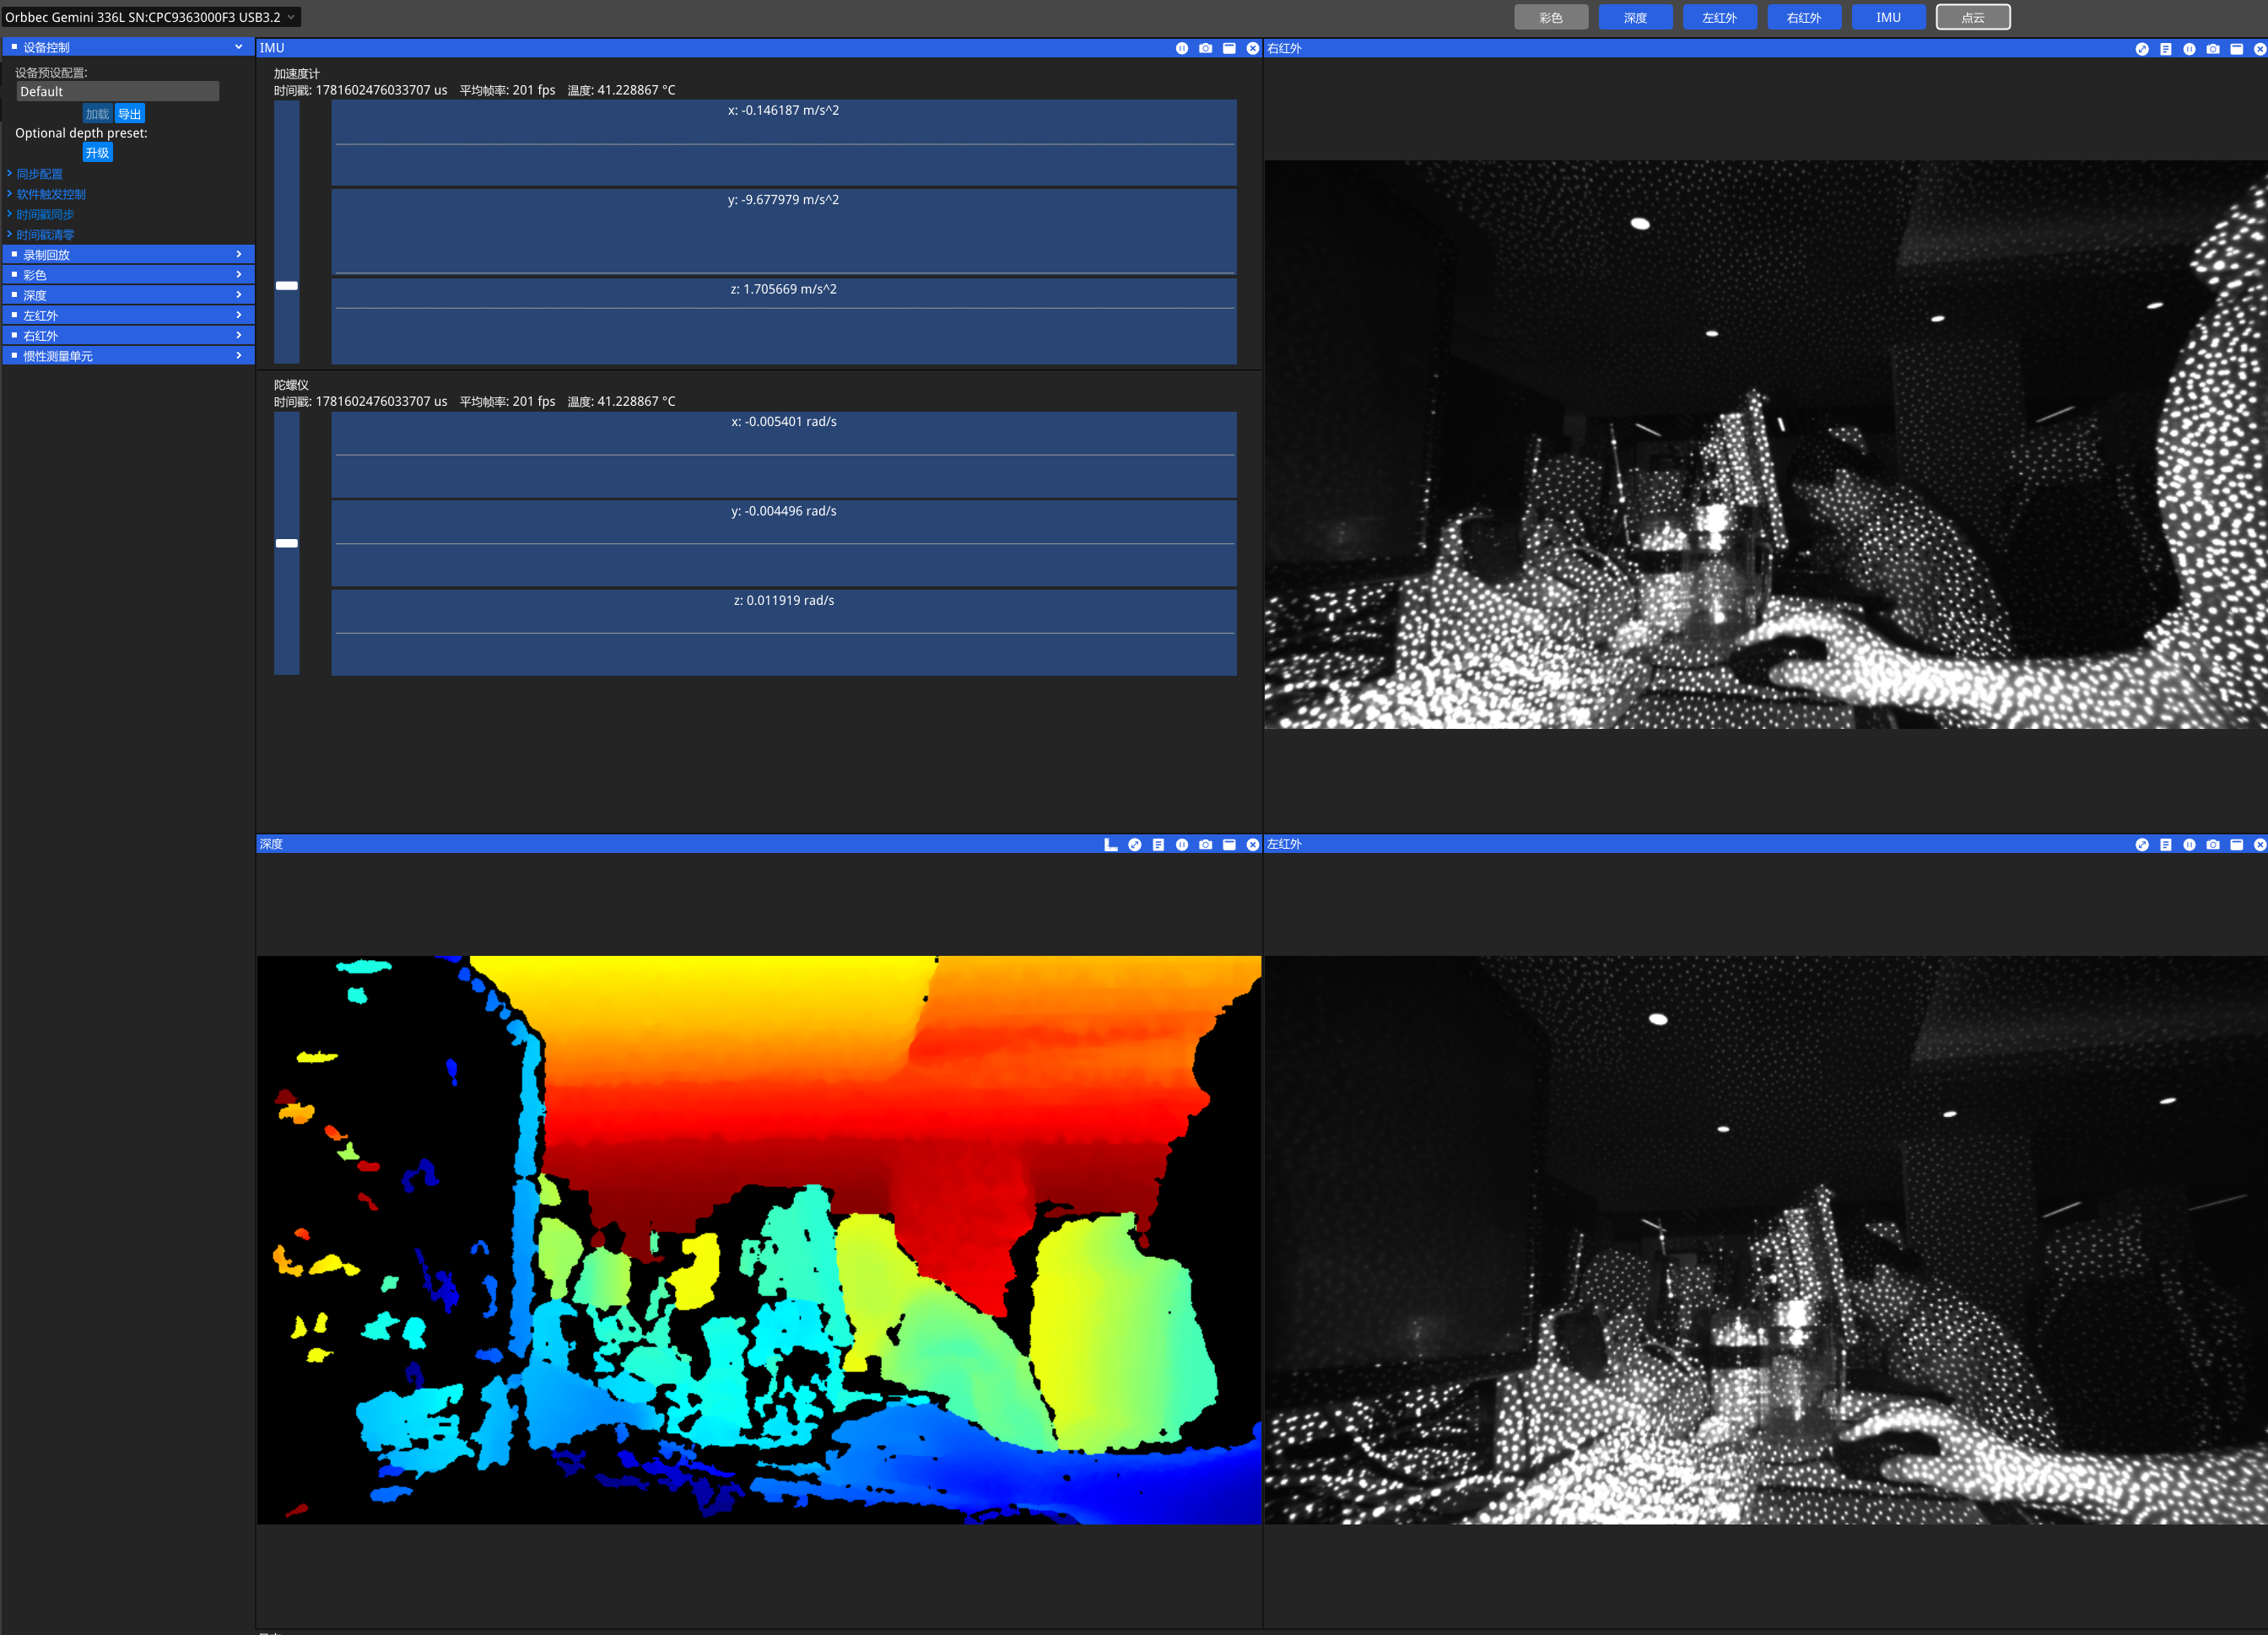Capture a snapshot of the 左红外 stream

click(x=2213, y=845)
